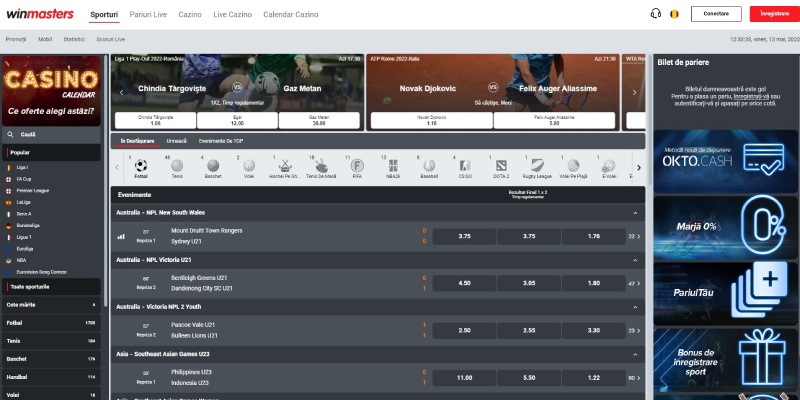Bet on Felix Auger Aliassime at 5.00
Image resolution: width=800 pixels, height=400 pixels.
[x=554, y=120]
